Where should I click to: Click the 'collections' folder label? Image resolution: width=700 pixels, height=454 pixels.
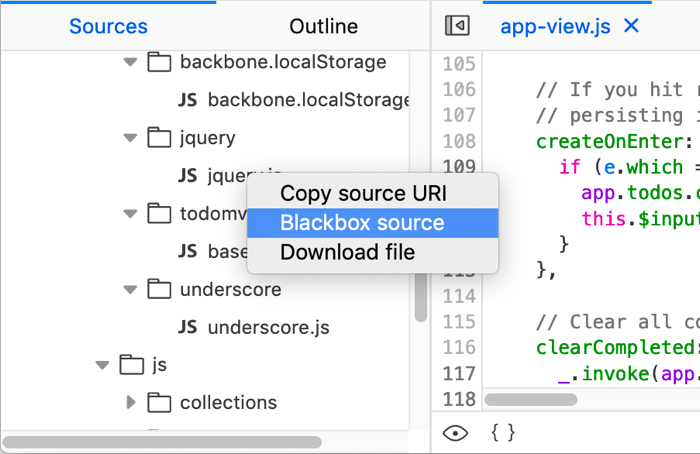click(229, 402)
